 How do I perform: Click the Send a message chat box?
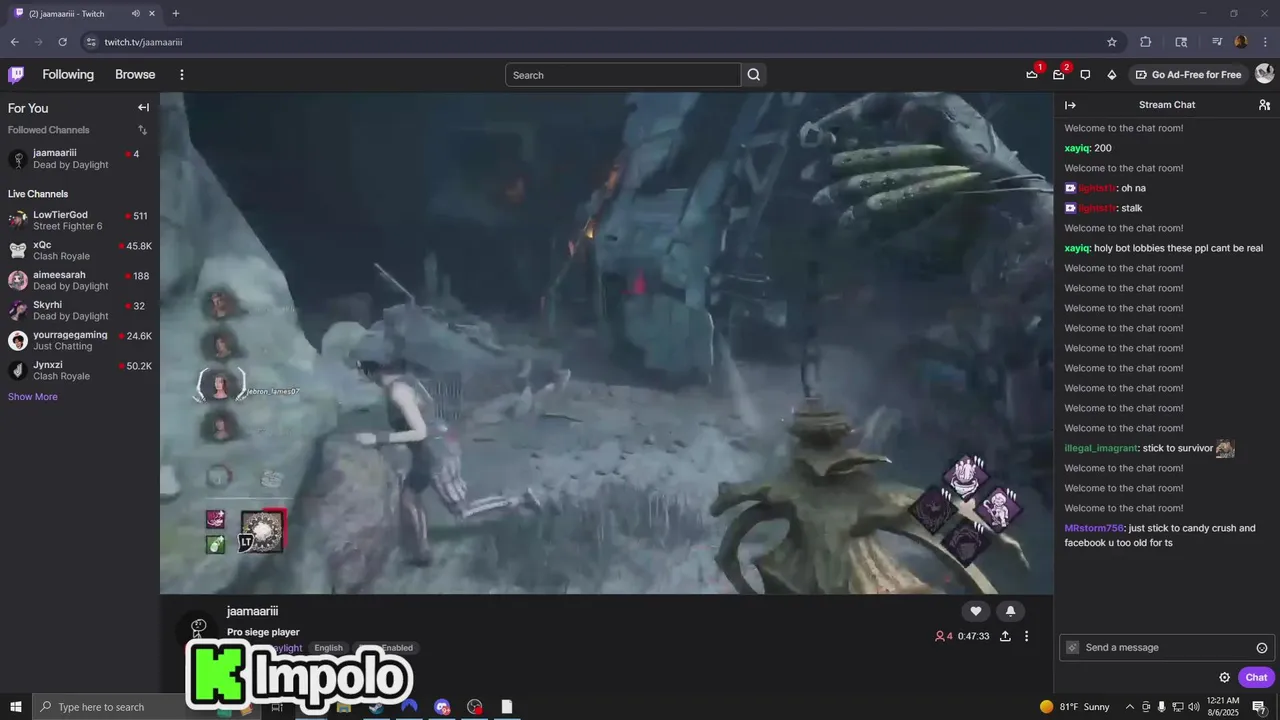point(1166,647)
